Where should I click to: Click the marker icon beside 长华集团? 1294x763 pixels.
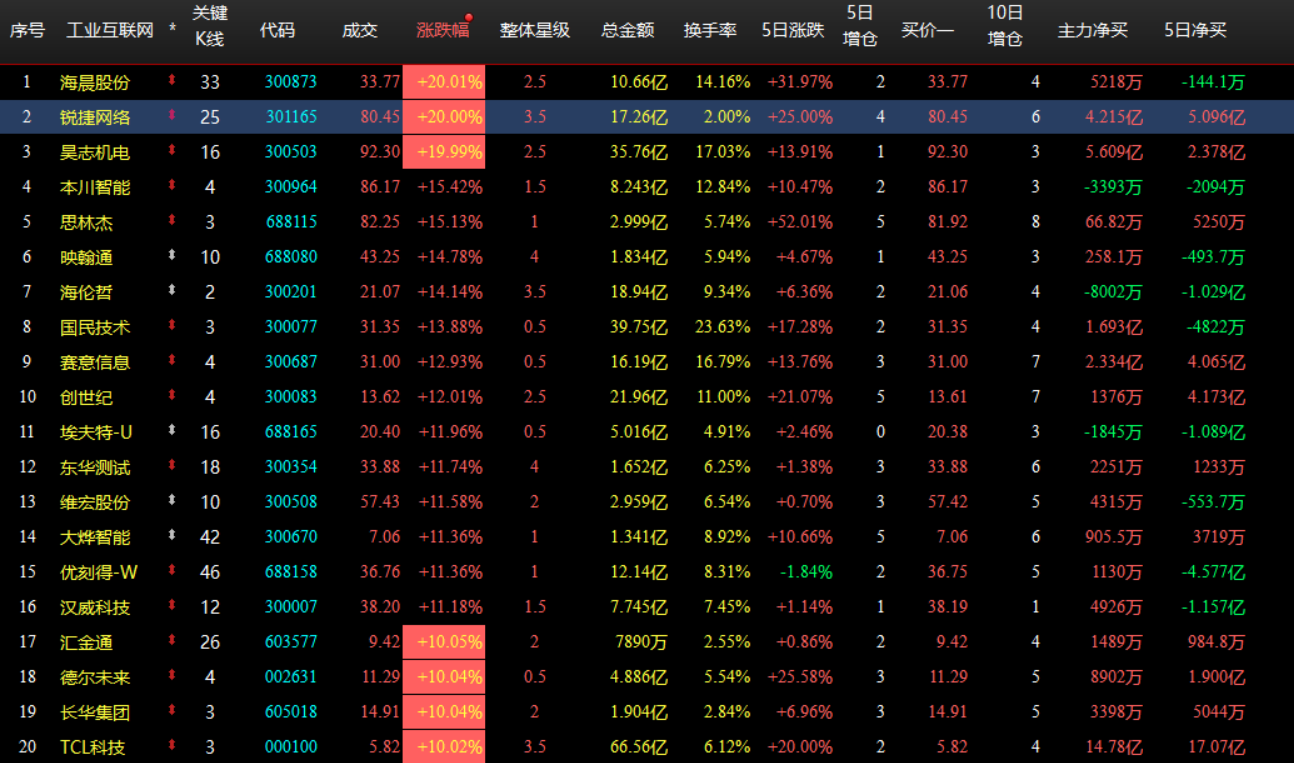pos(172,711)
